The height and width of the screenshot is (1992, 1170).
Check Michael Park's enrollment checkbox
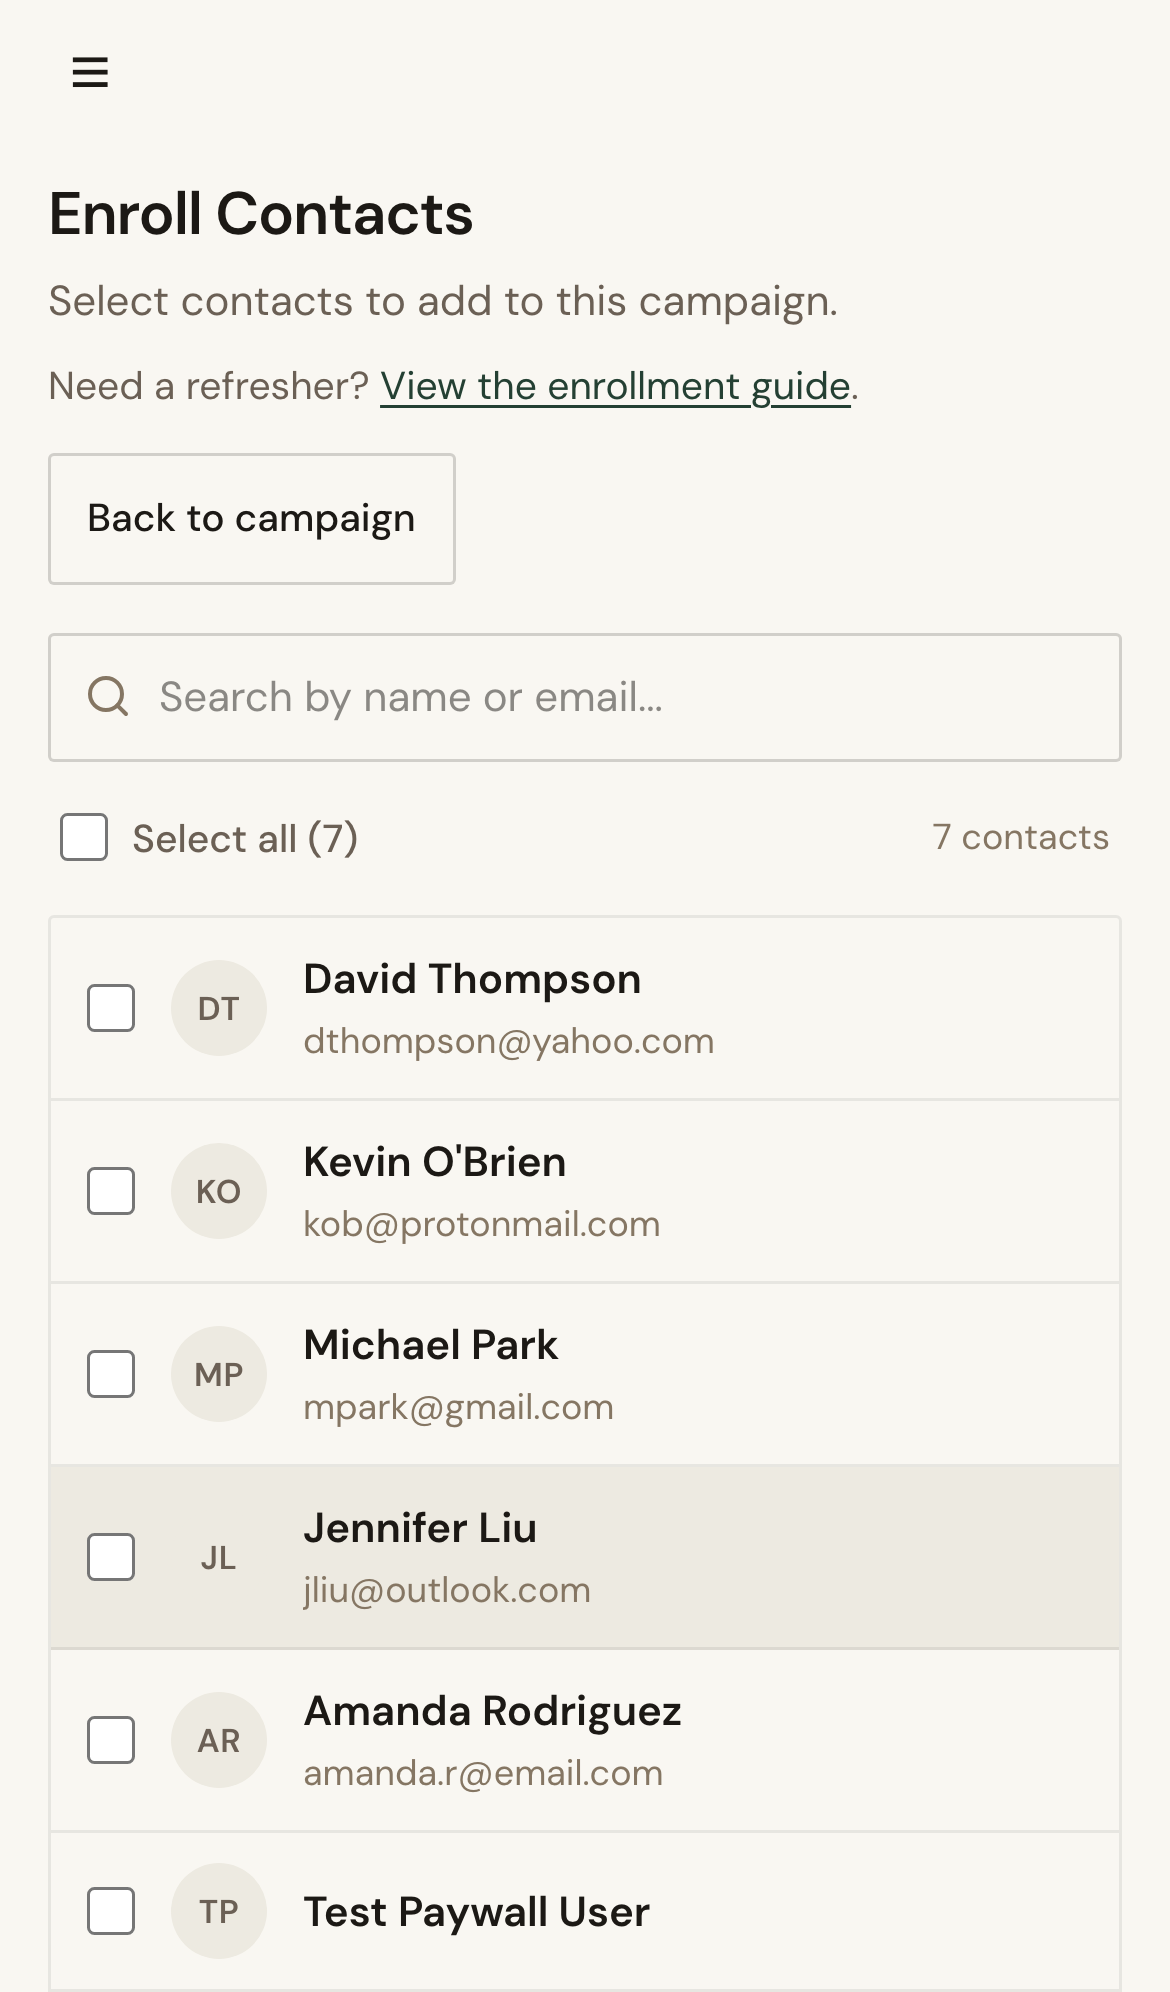click(111, 1373)
